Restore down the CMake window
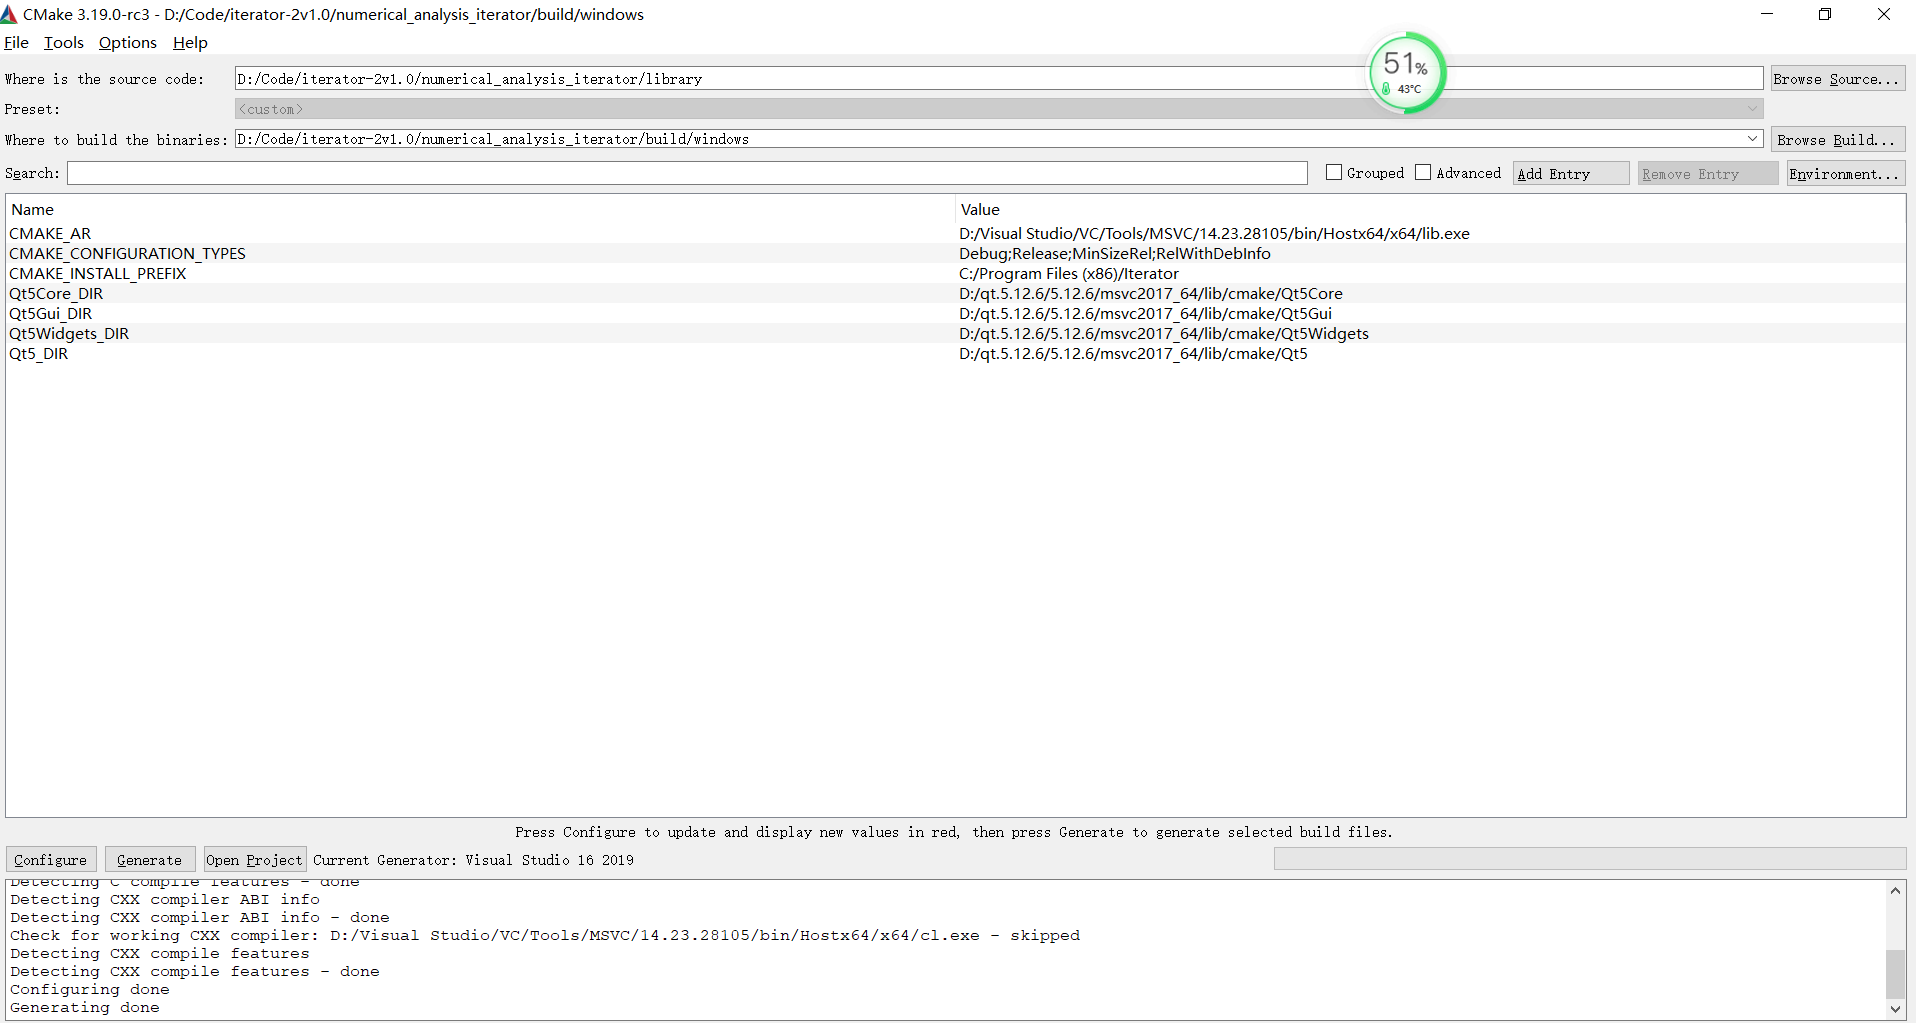The width and height of the screenshot is (1916, 1023). (1825, 14)
